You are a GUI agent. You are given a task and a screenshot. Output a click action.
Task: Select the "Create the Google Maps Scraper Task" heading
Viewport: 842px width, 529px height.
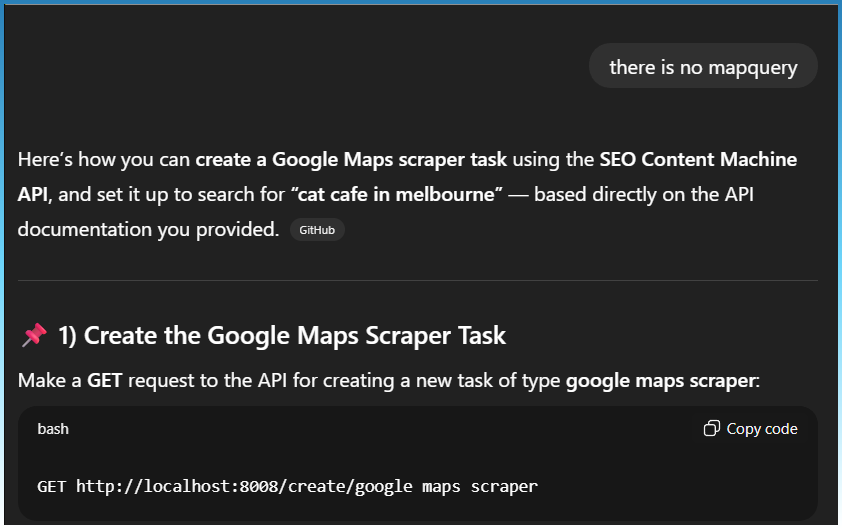click(x=295, y=336)
